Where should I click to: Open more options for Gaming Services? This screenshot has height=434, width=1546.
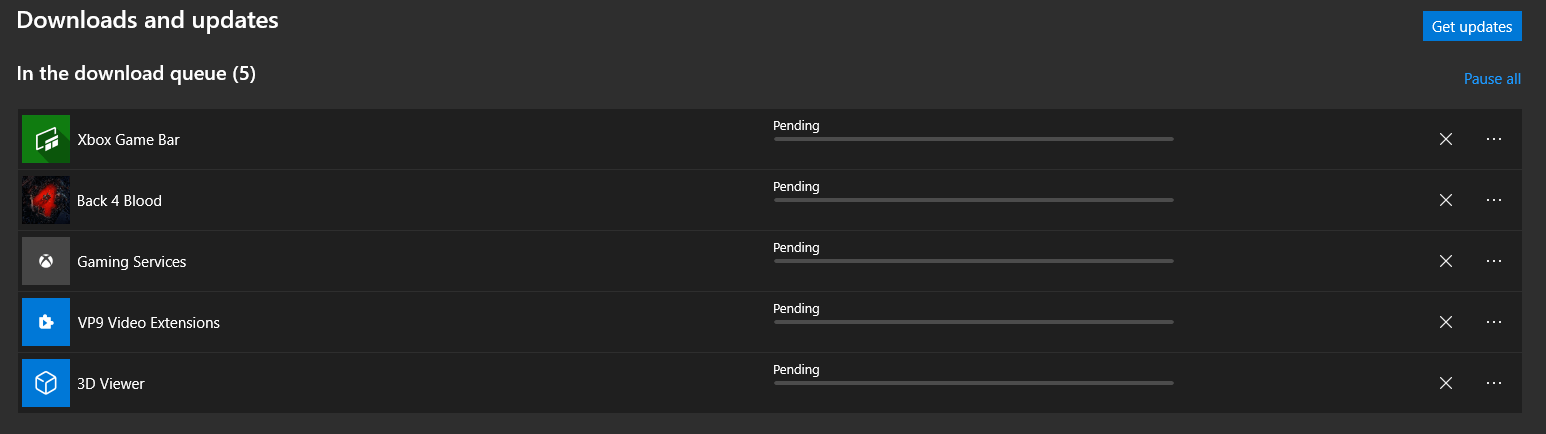[1494, 261]
